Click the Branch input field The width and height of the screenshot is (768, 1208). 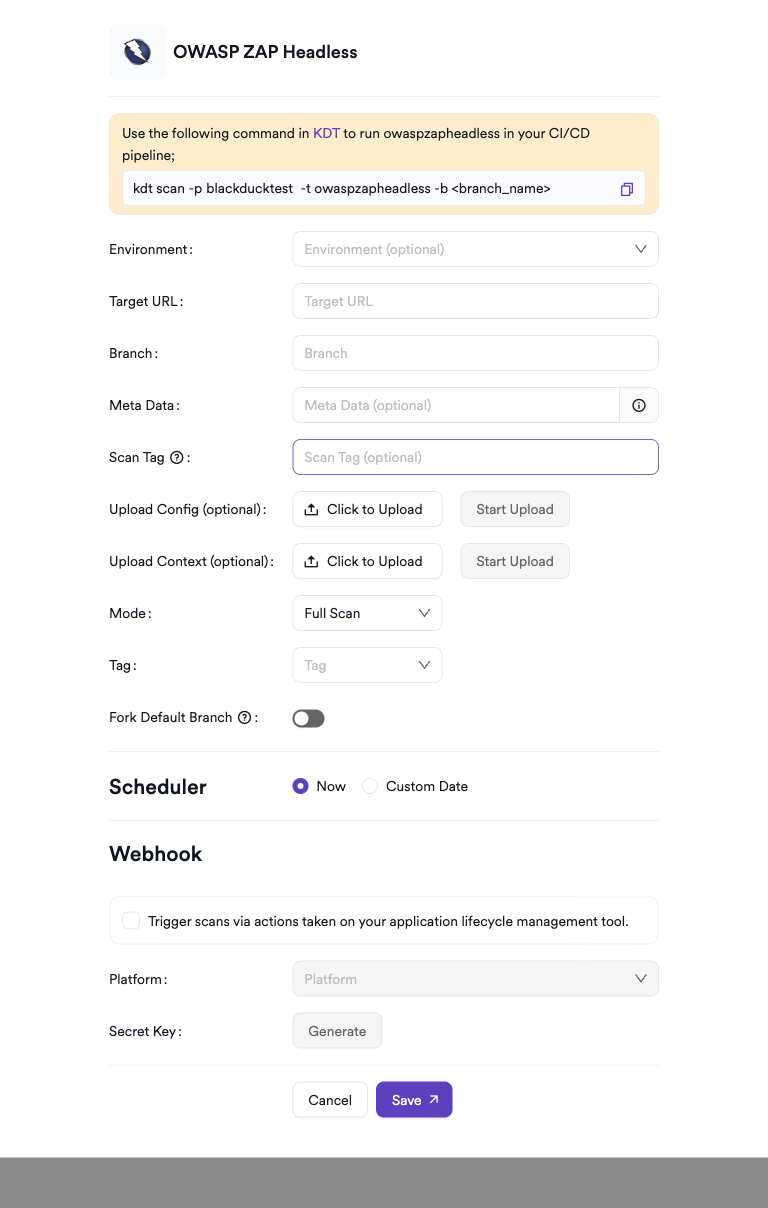point(475,353)
